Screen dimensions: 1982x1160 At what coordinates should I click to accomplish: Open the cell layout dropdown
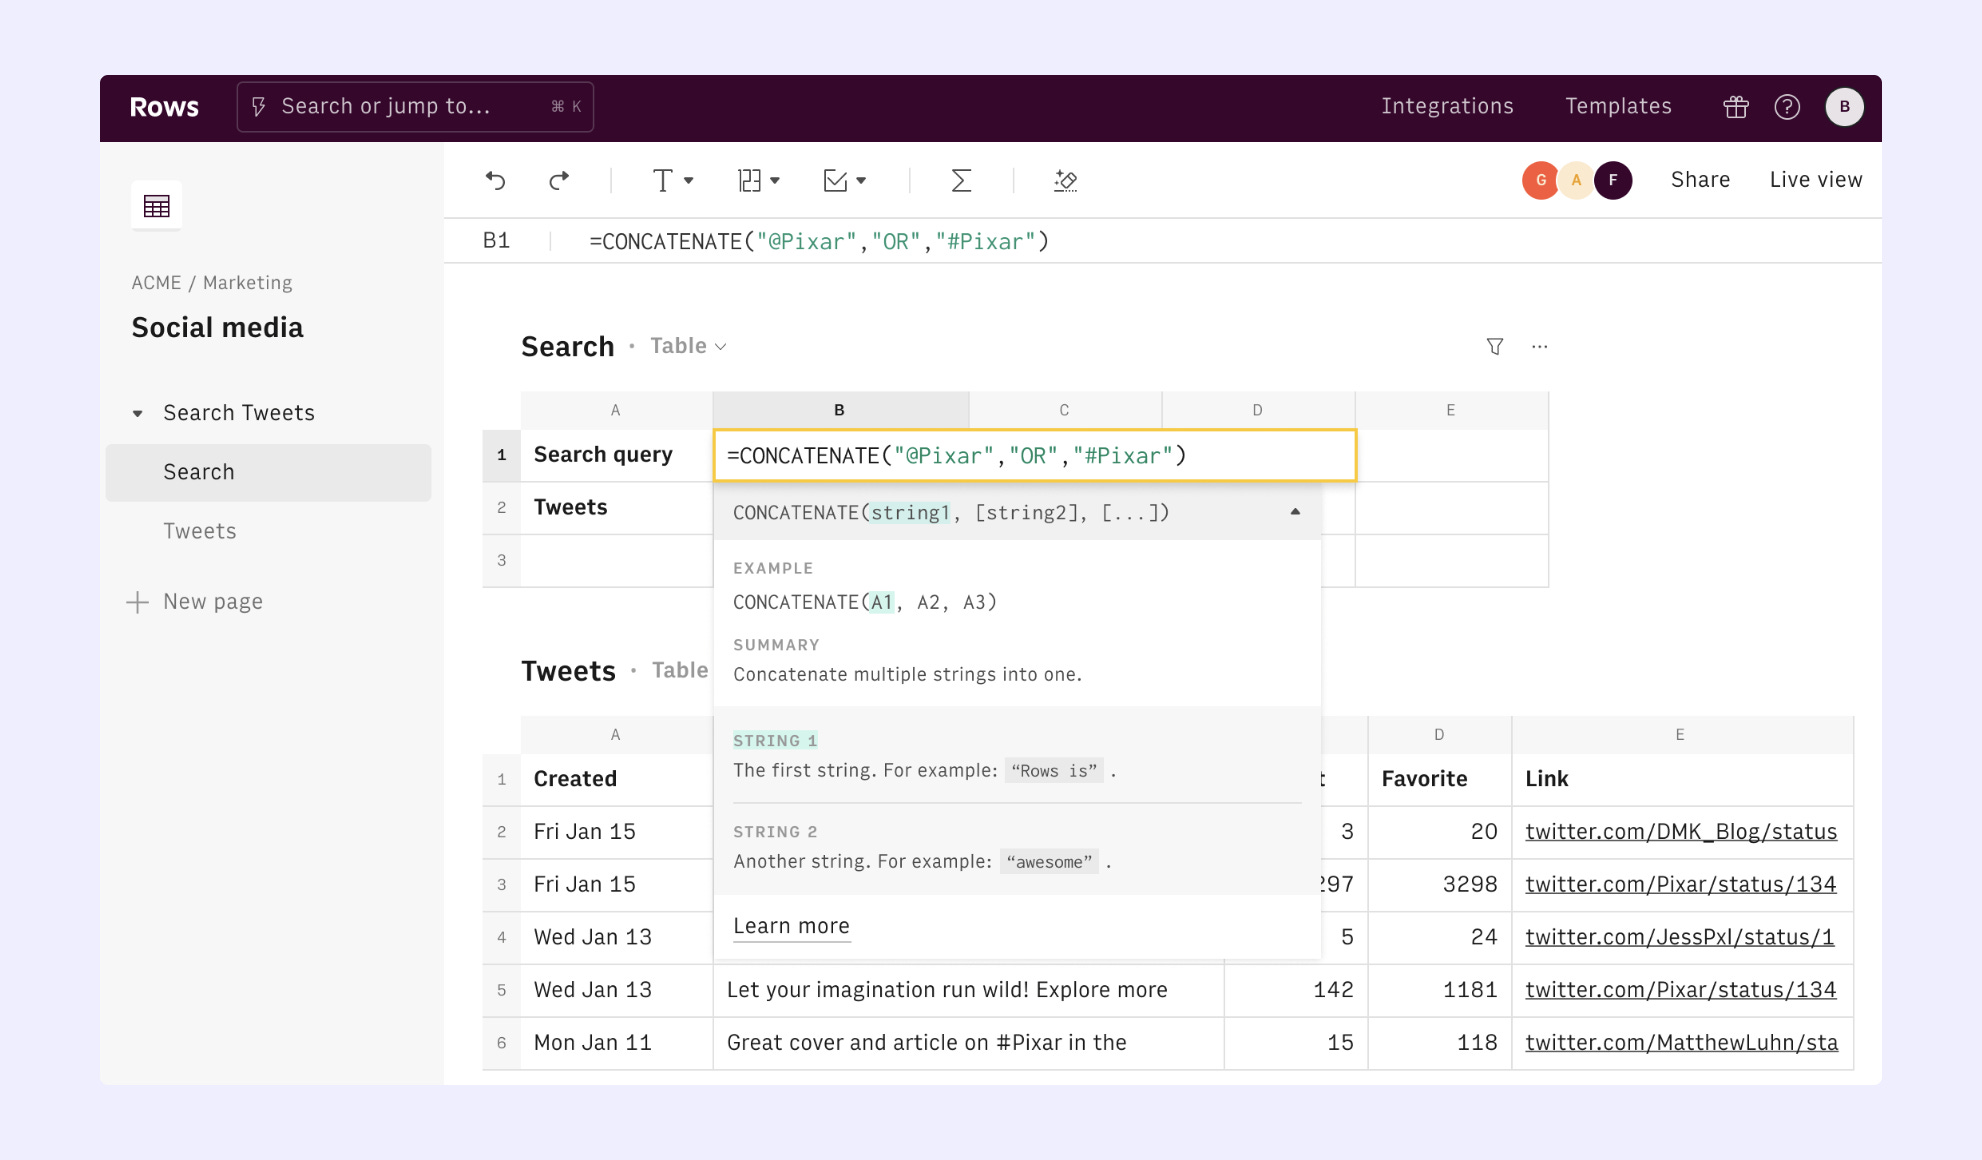pos(758,180)
